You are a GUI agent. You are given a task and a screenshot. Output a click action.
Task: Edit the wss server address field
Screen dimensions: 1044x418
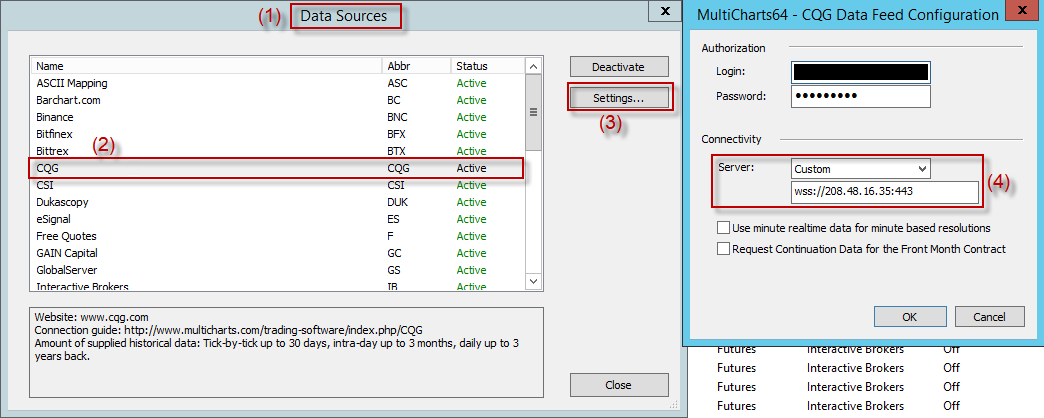click(885, 192)
